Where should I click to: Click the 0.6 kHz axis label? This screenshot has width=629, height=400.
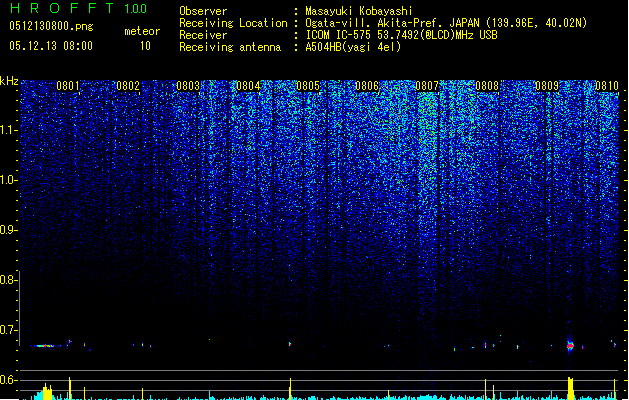(x=8, y=380)
